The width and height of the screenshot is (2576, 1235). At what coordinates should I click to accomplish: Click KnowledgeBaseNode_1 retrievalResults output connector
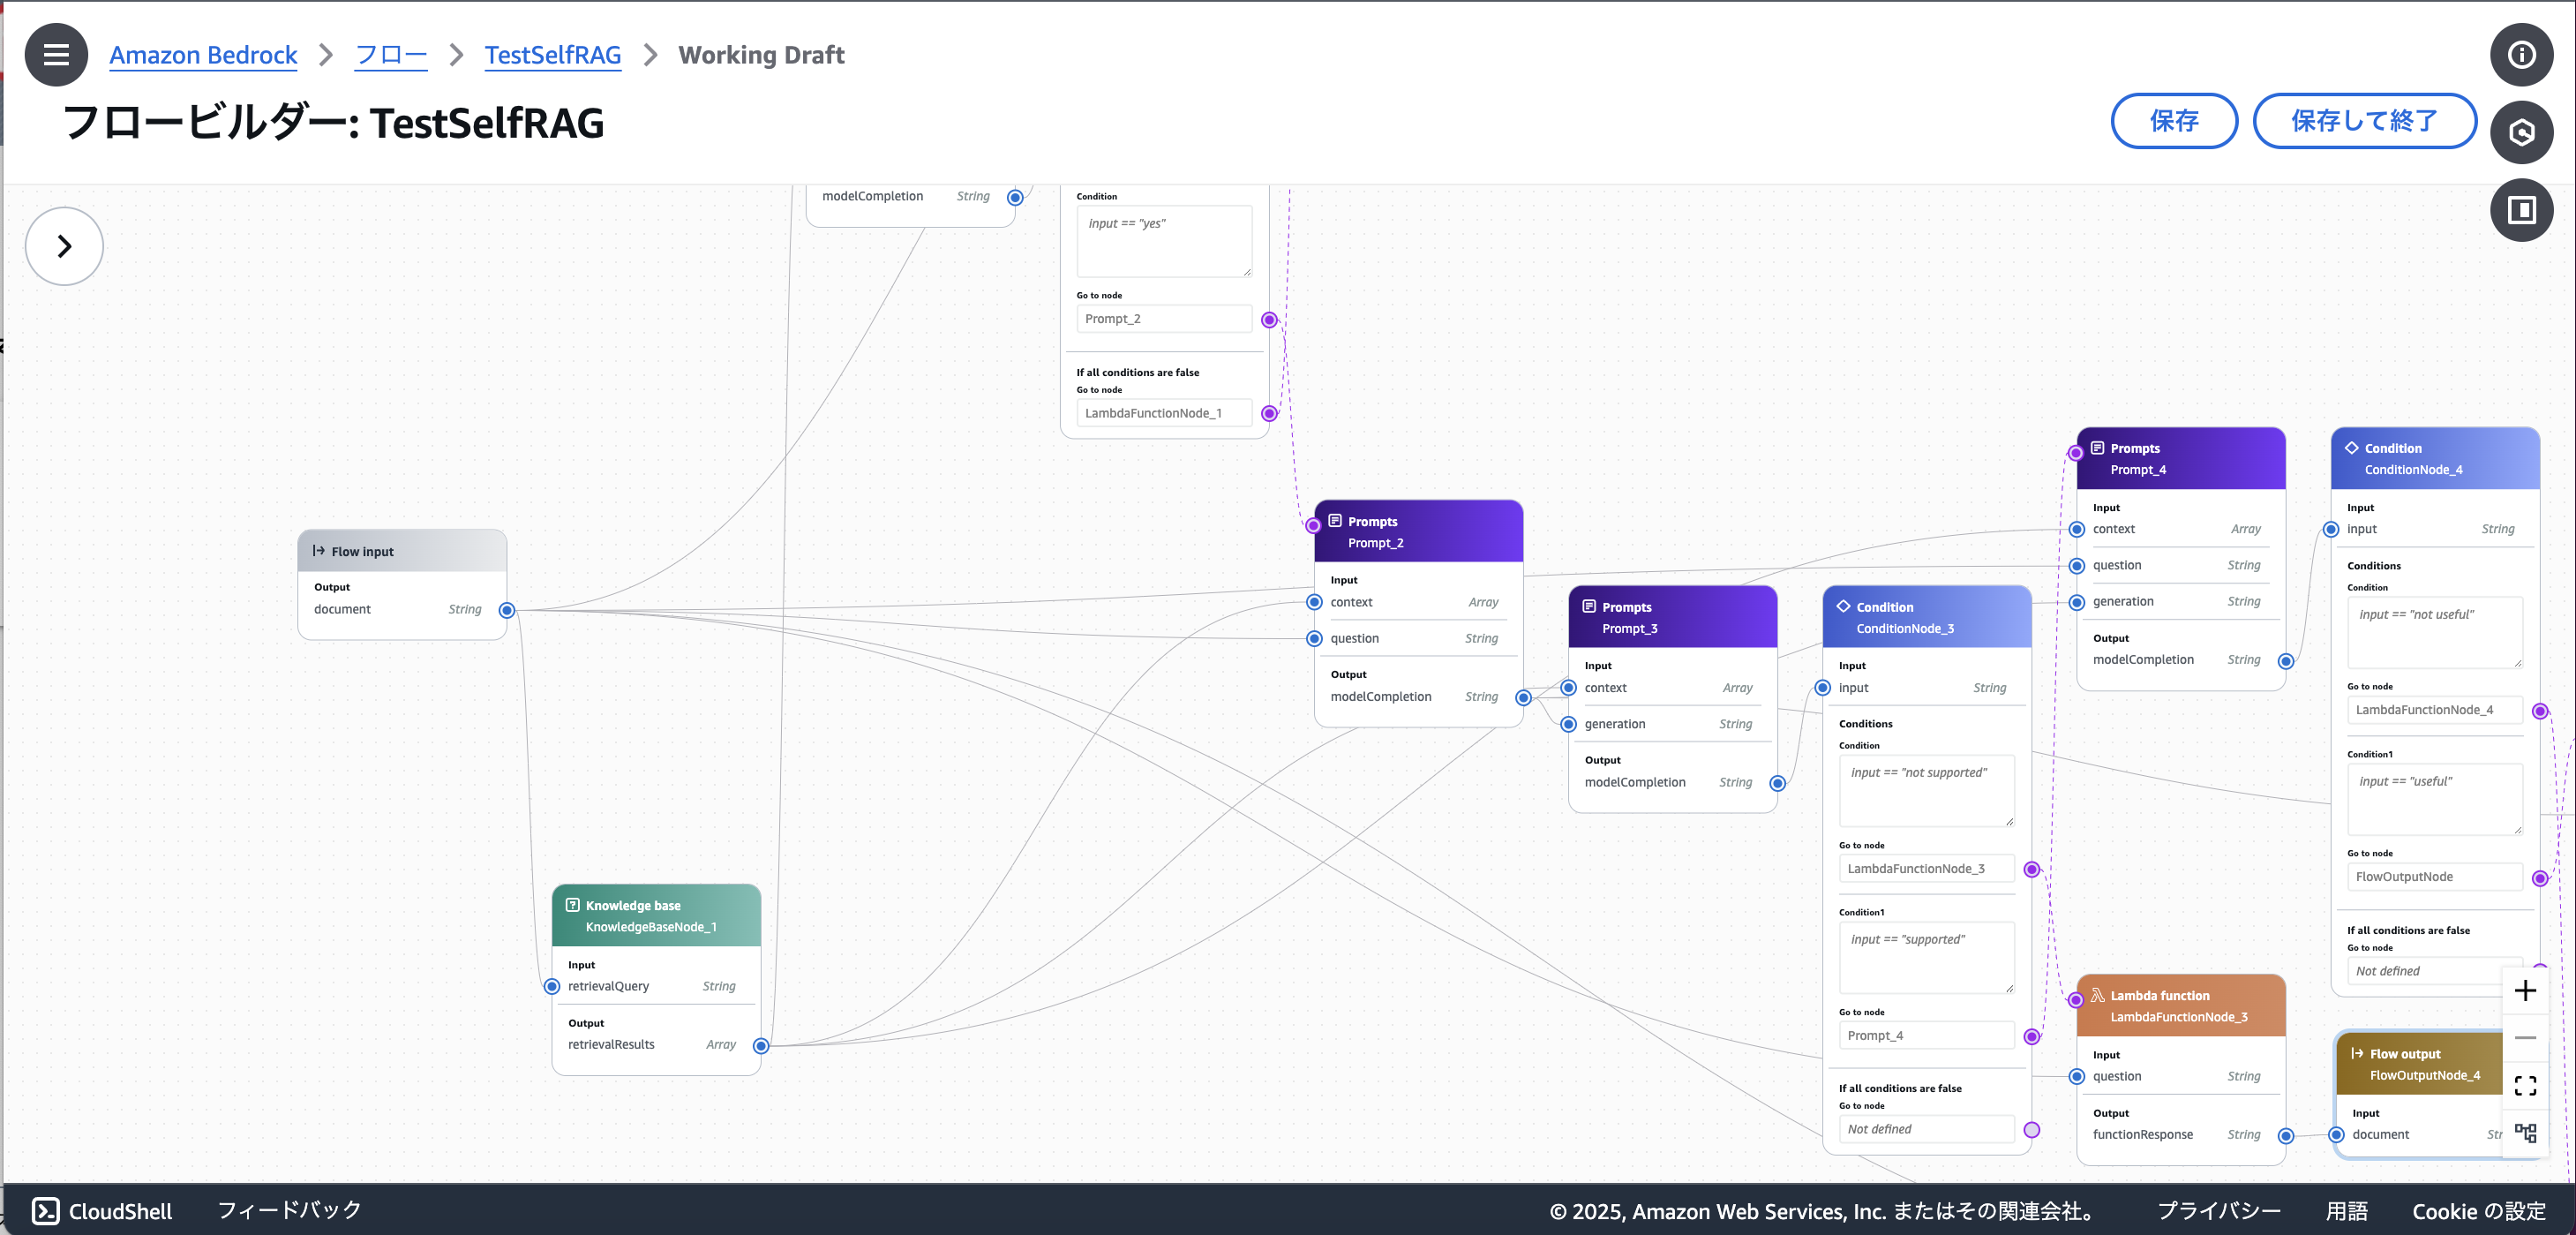[x=761, y=1046]
